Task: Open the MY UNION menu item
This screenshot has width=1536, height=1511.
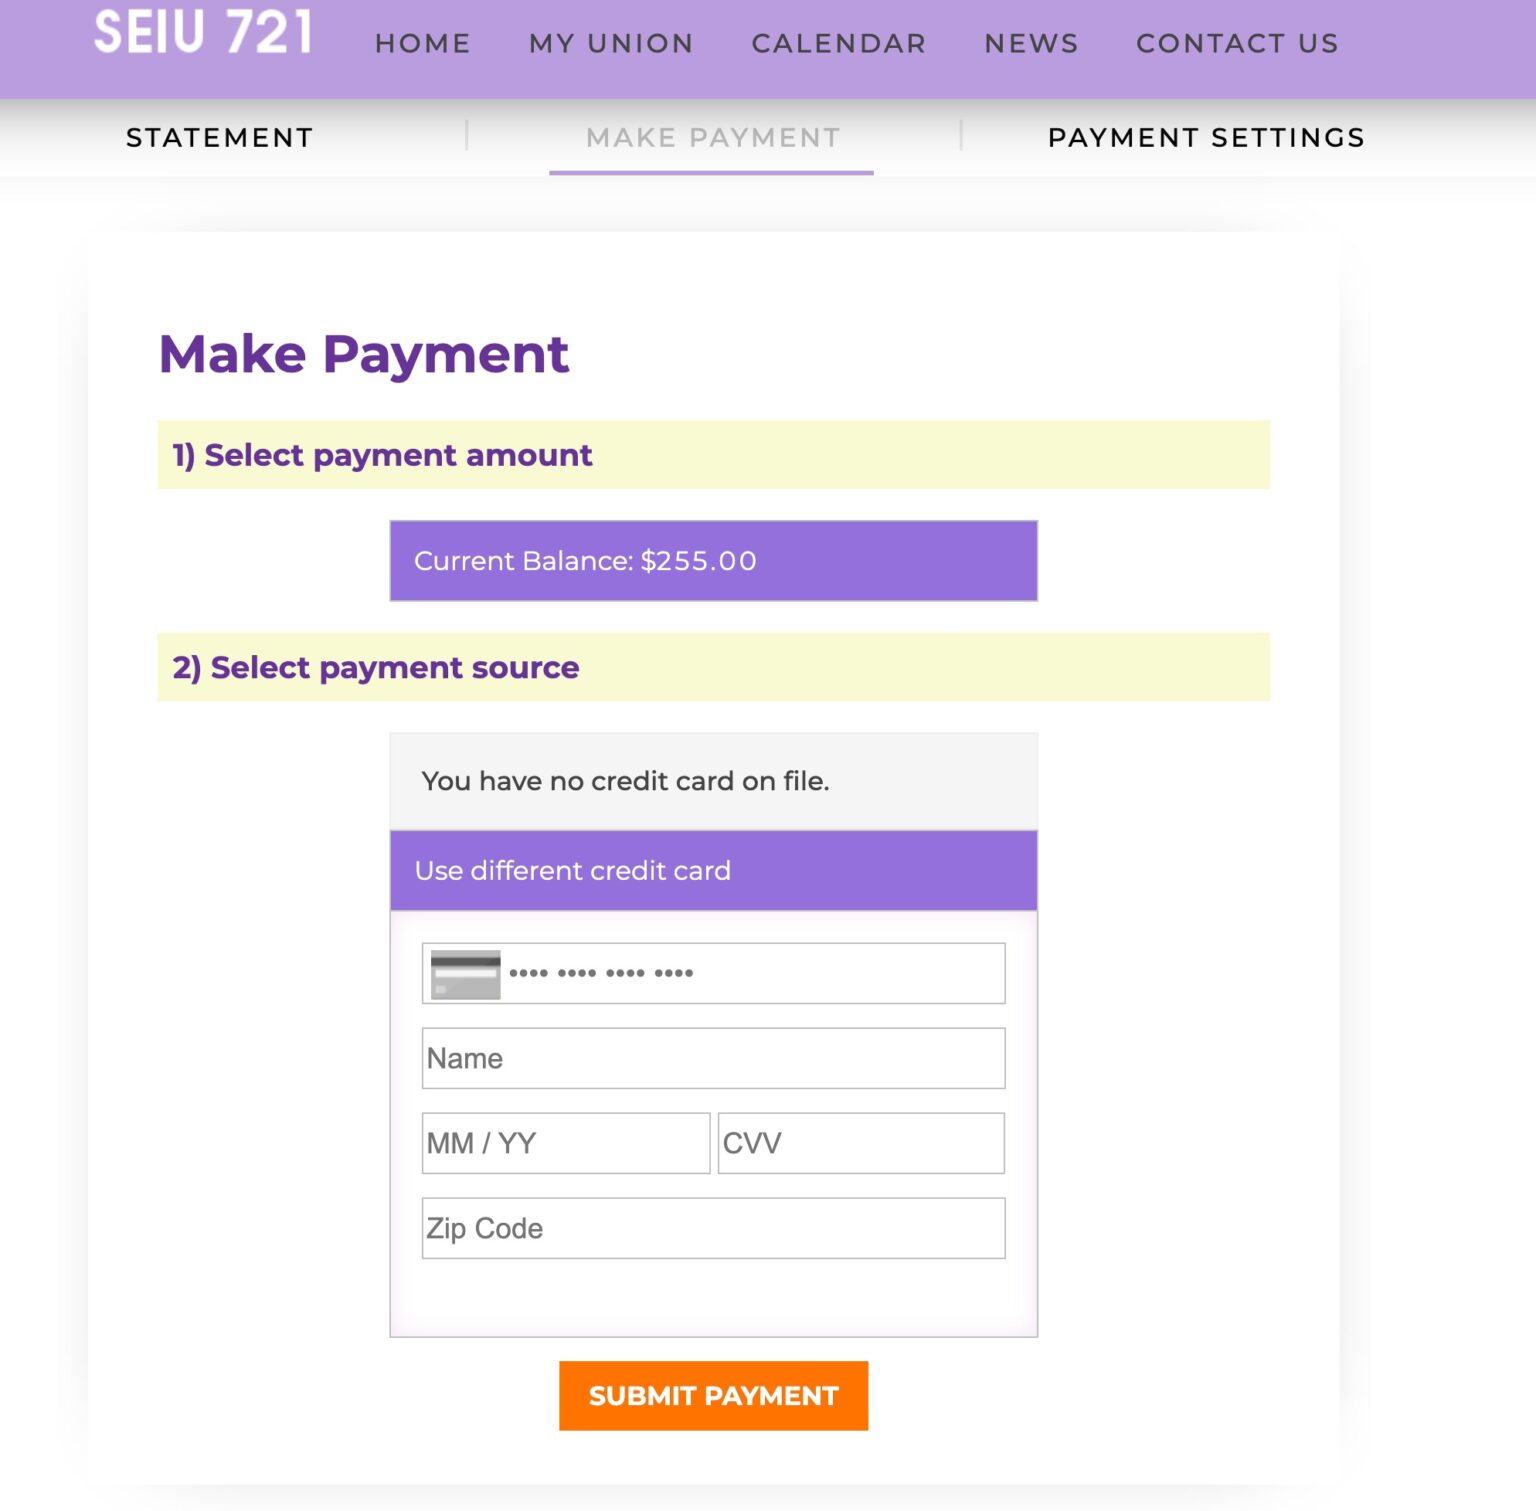Action: tap(612, 42)
